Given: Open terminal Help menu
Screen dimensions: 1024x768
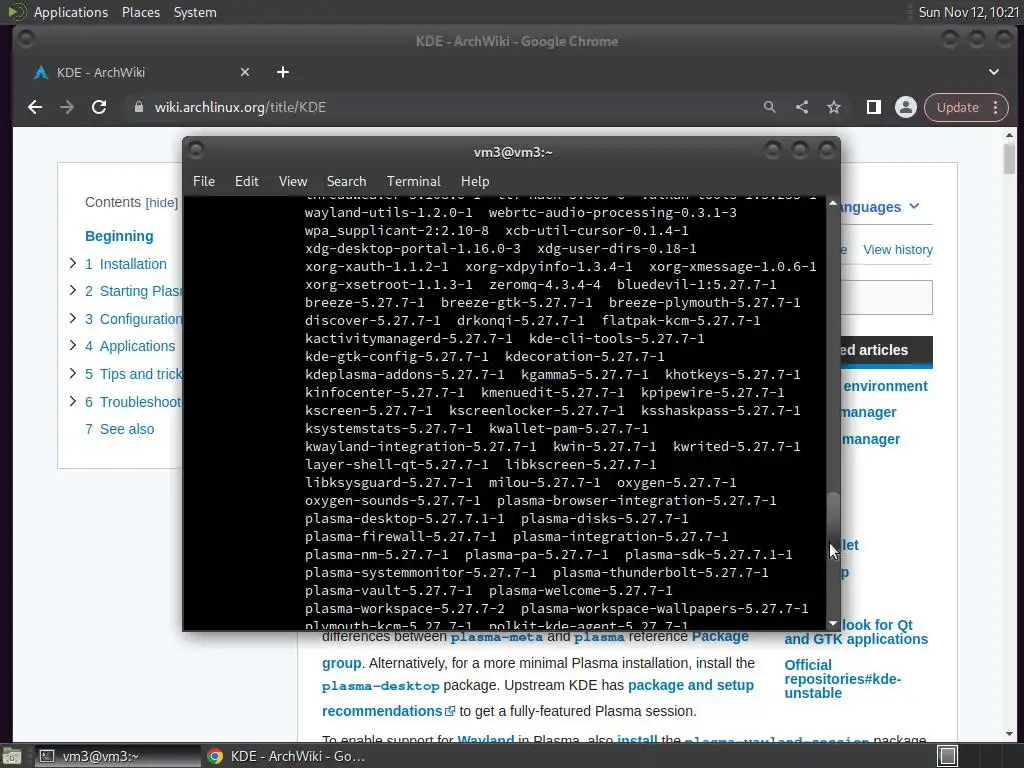Looking at the screenshot, I should (x=475, y=181).
